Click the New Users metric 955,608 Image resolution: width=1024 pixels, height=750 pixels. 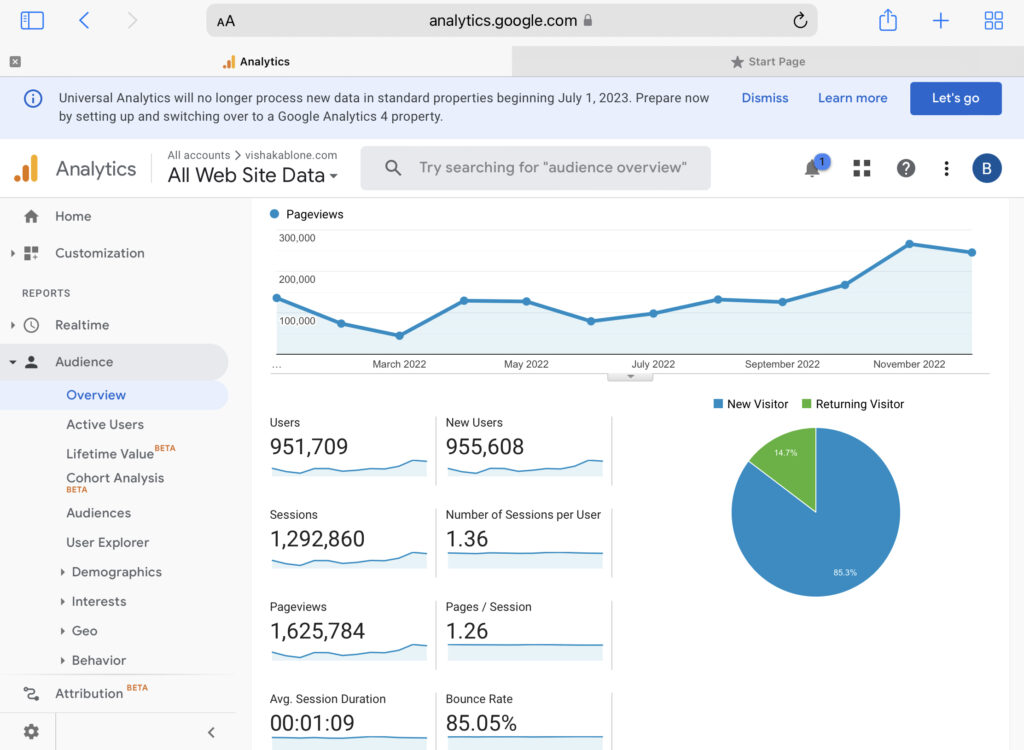[x=485, y=447]
